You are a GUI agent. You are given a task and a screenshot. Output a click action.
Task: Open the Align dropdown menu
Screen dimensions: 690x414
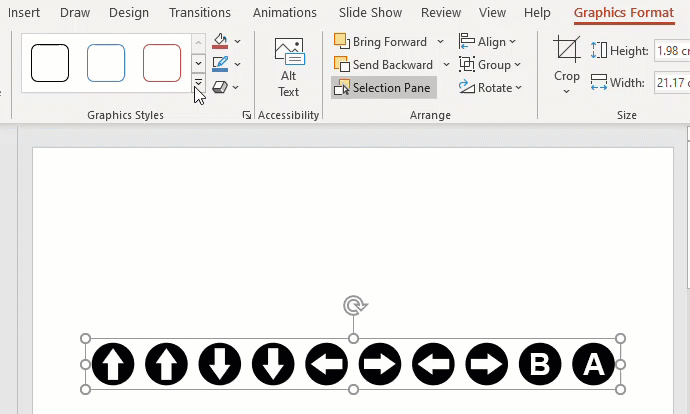pos(488,42)
